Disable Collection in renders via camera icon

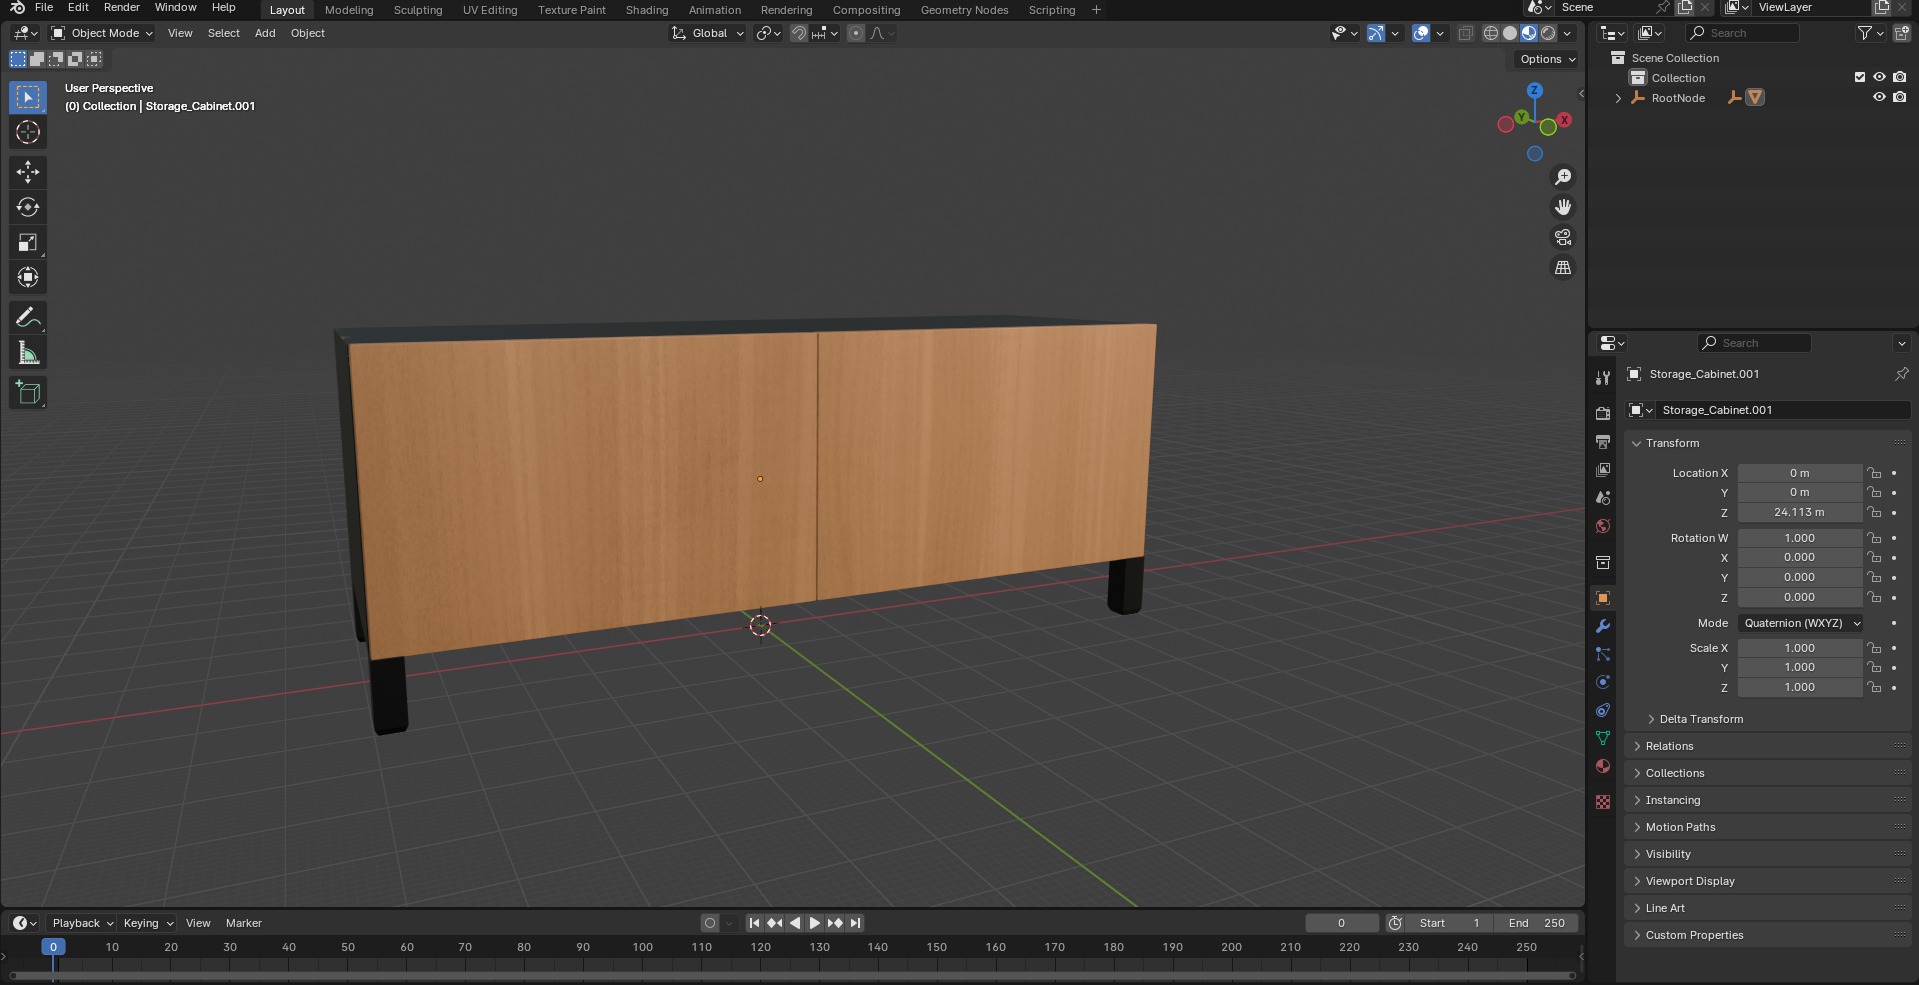tap(1899, 77)
